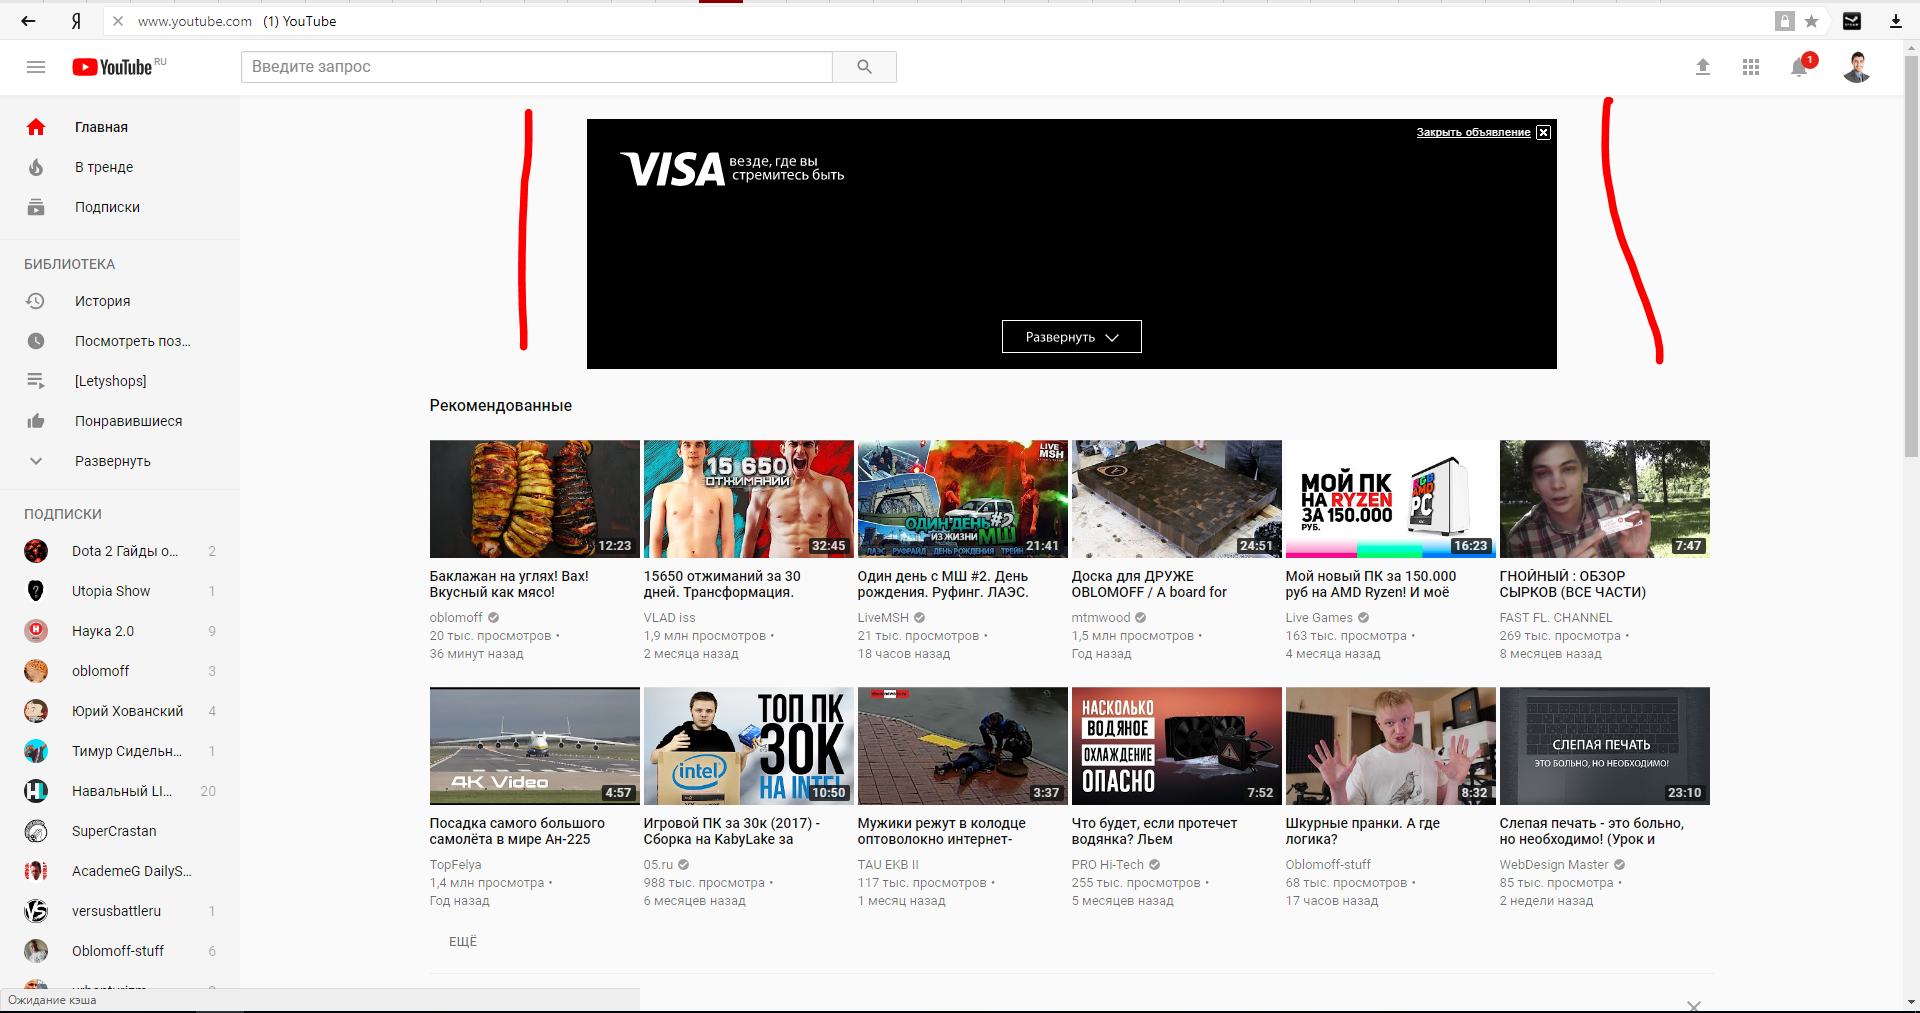Open the WebDesign Master channel link
This screenshot has width=1920, height=1013.
coord(1553,865)
